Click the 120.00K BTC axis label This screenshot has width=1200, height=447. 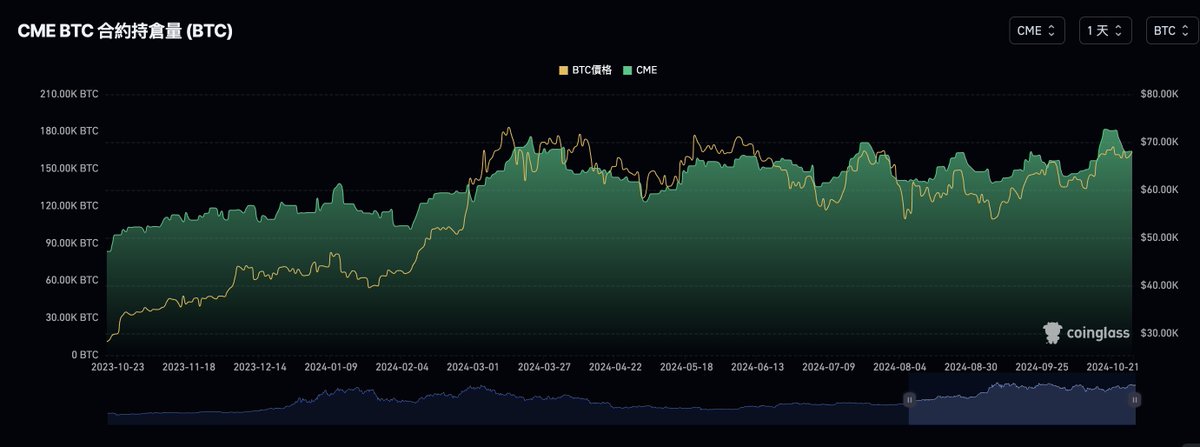[x=70, y=205]
